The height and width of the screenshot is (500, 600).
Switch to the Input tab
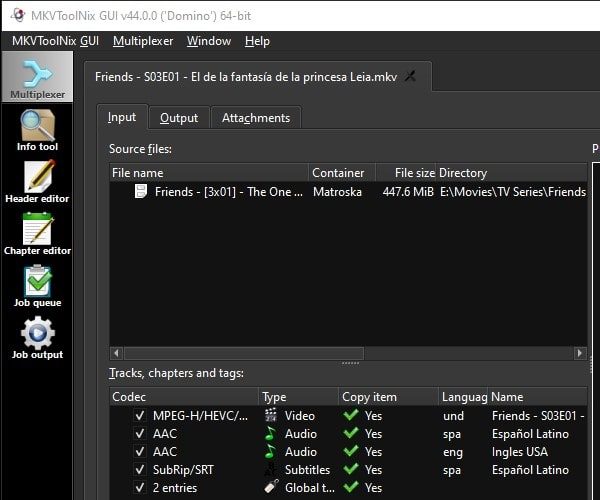tap(122, 117)
